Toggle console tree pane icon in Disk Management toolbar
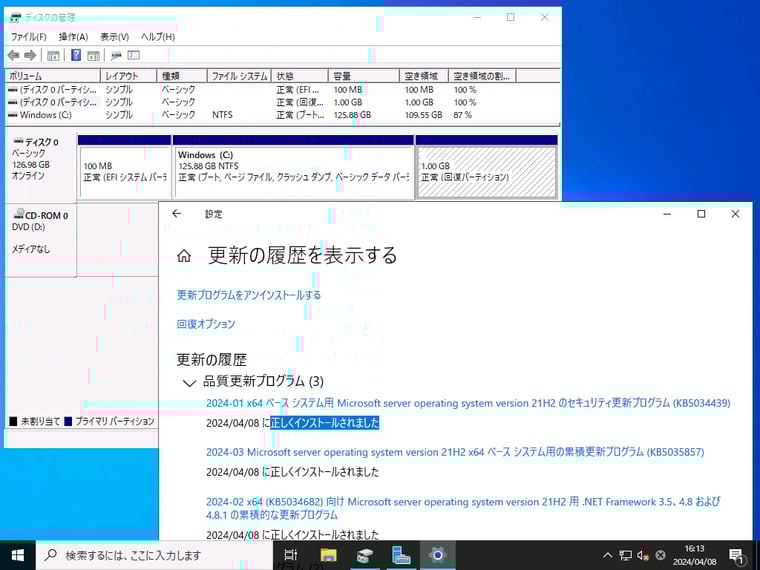 tap(53, 56)
